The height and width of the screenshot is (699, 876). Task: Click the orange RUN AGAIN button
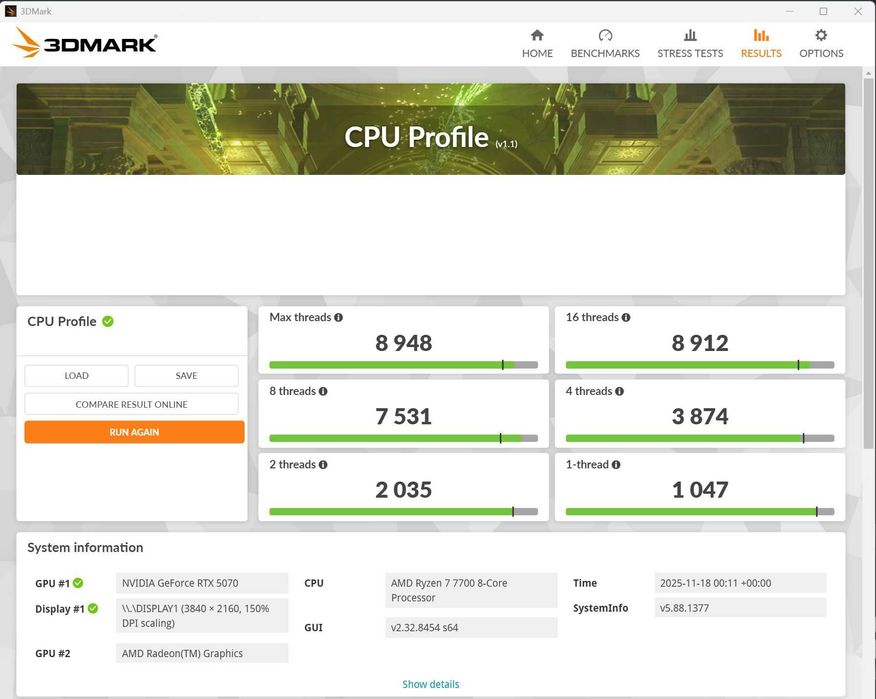click(134, 432)
